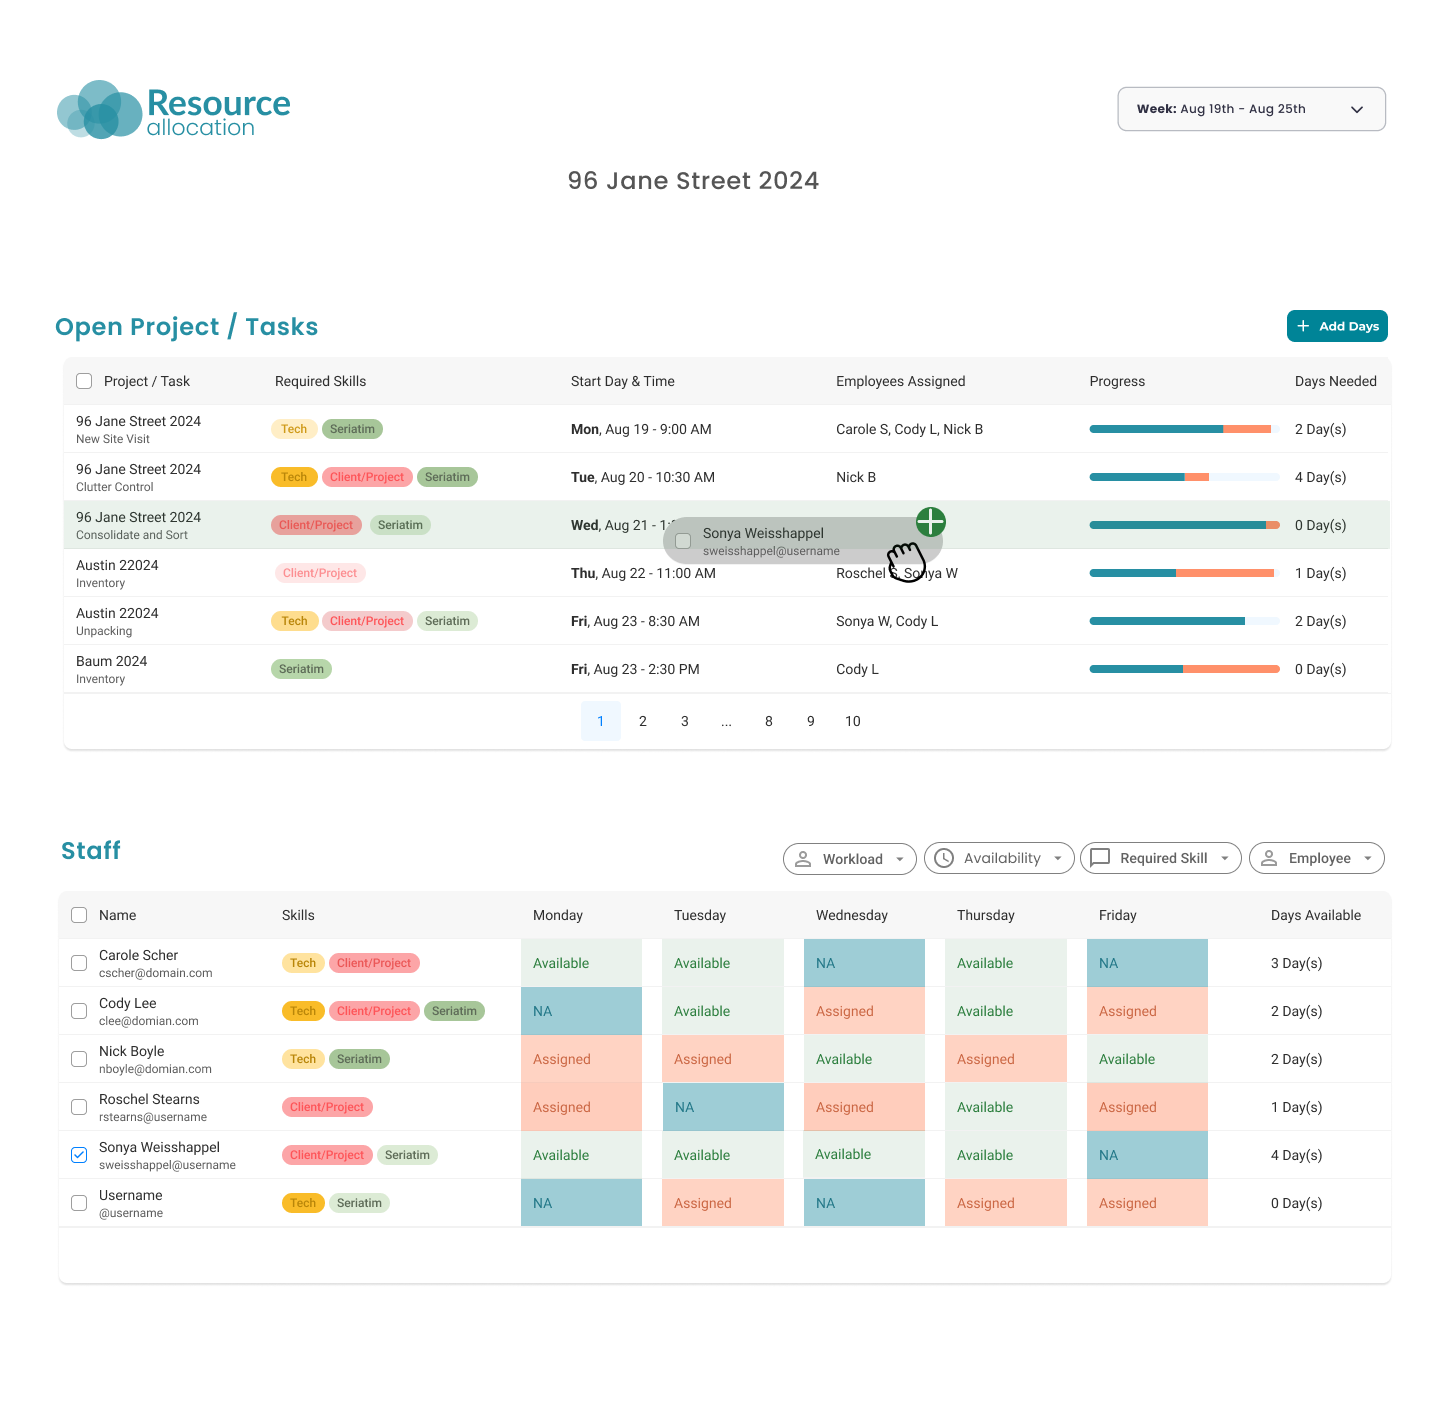The width and height of the screenshot is (1440, 1411).
Task: Click the chat bubble icon in Required Skill filter
Action: point(1100,858)
